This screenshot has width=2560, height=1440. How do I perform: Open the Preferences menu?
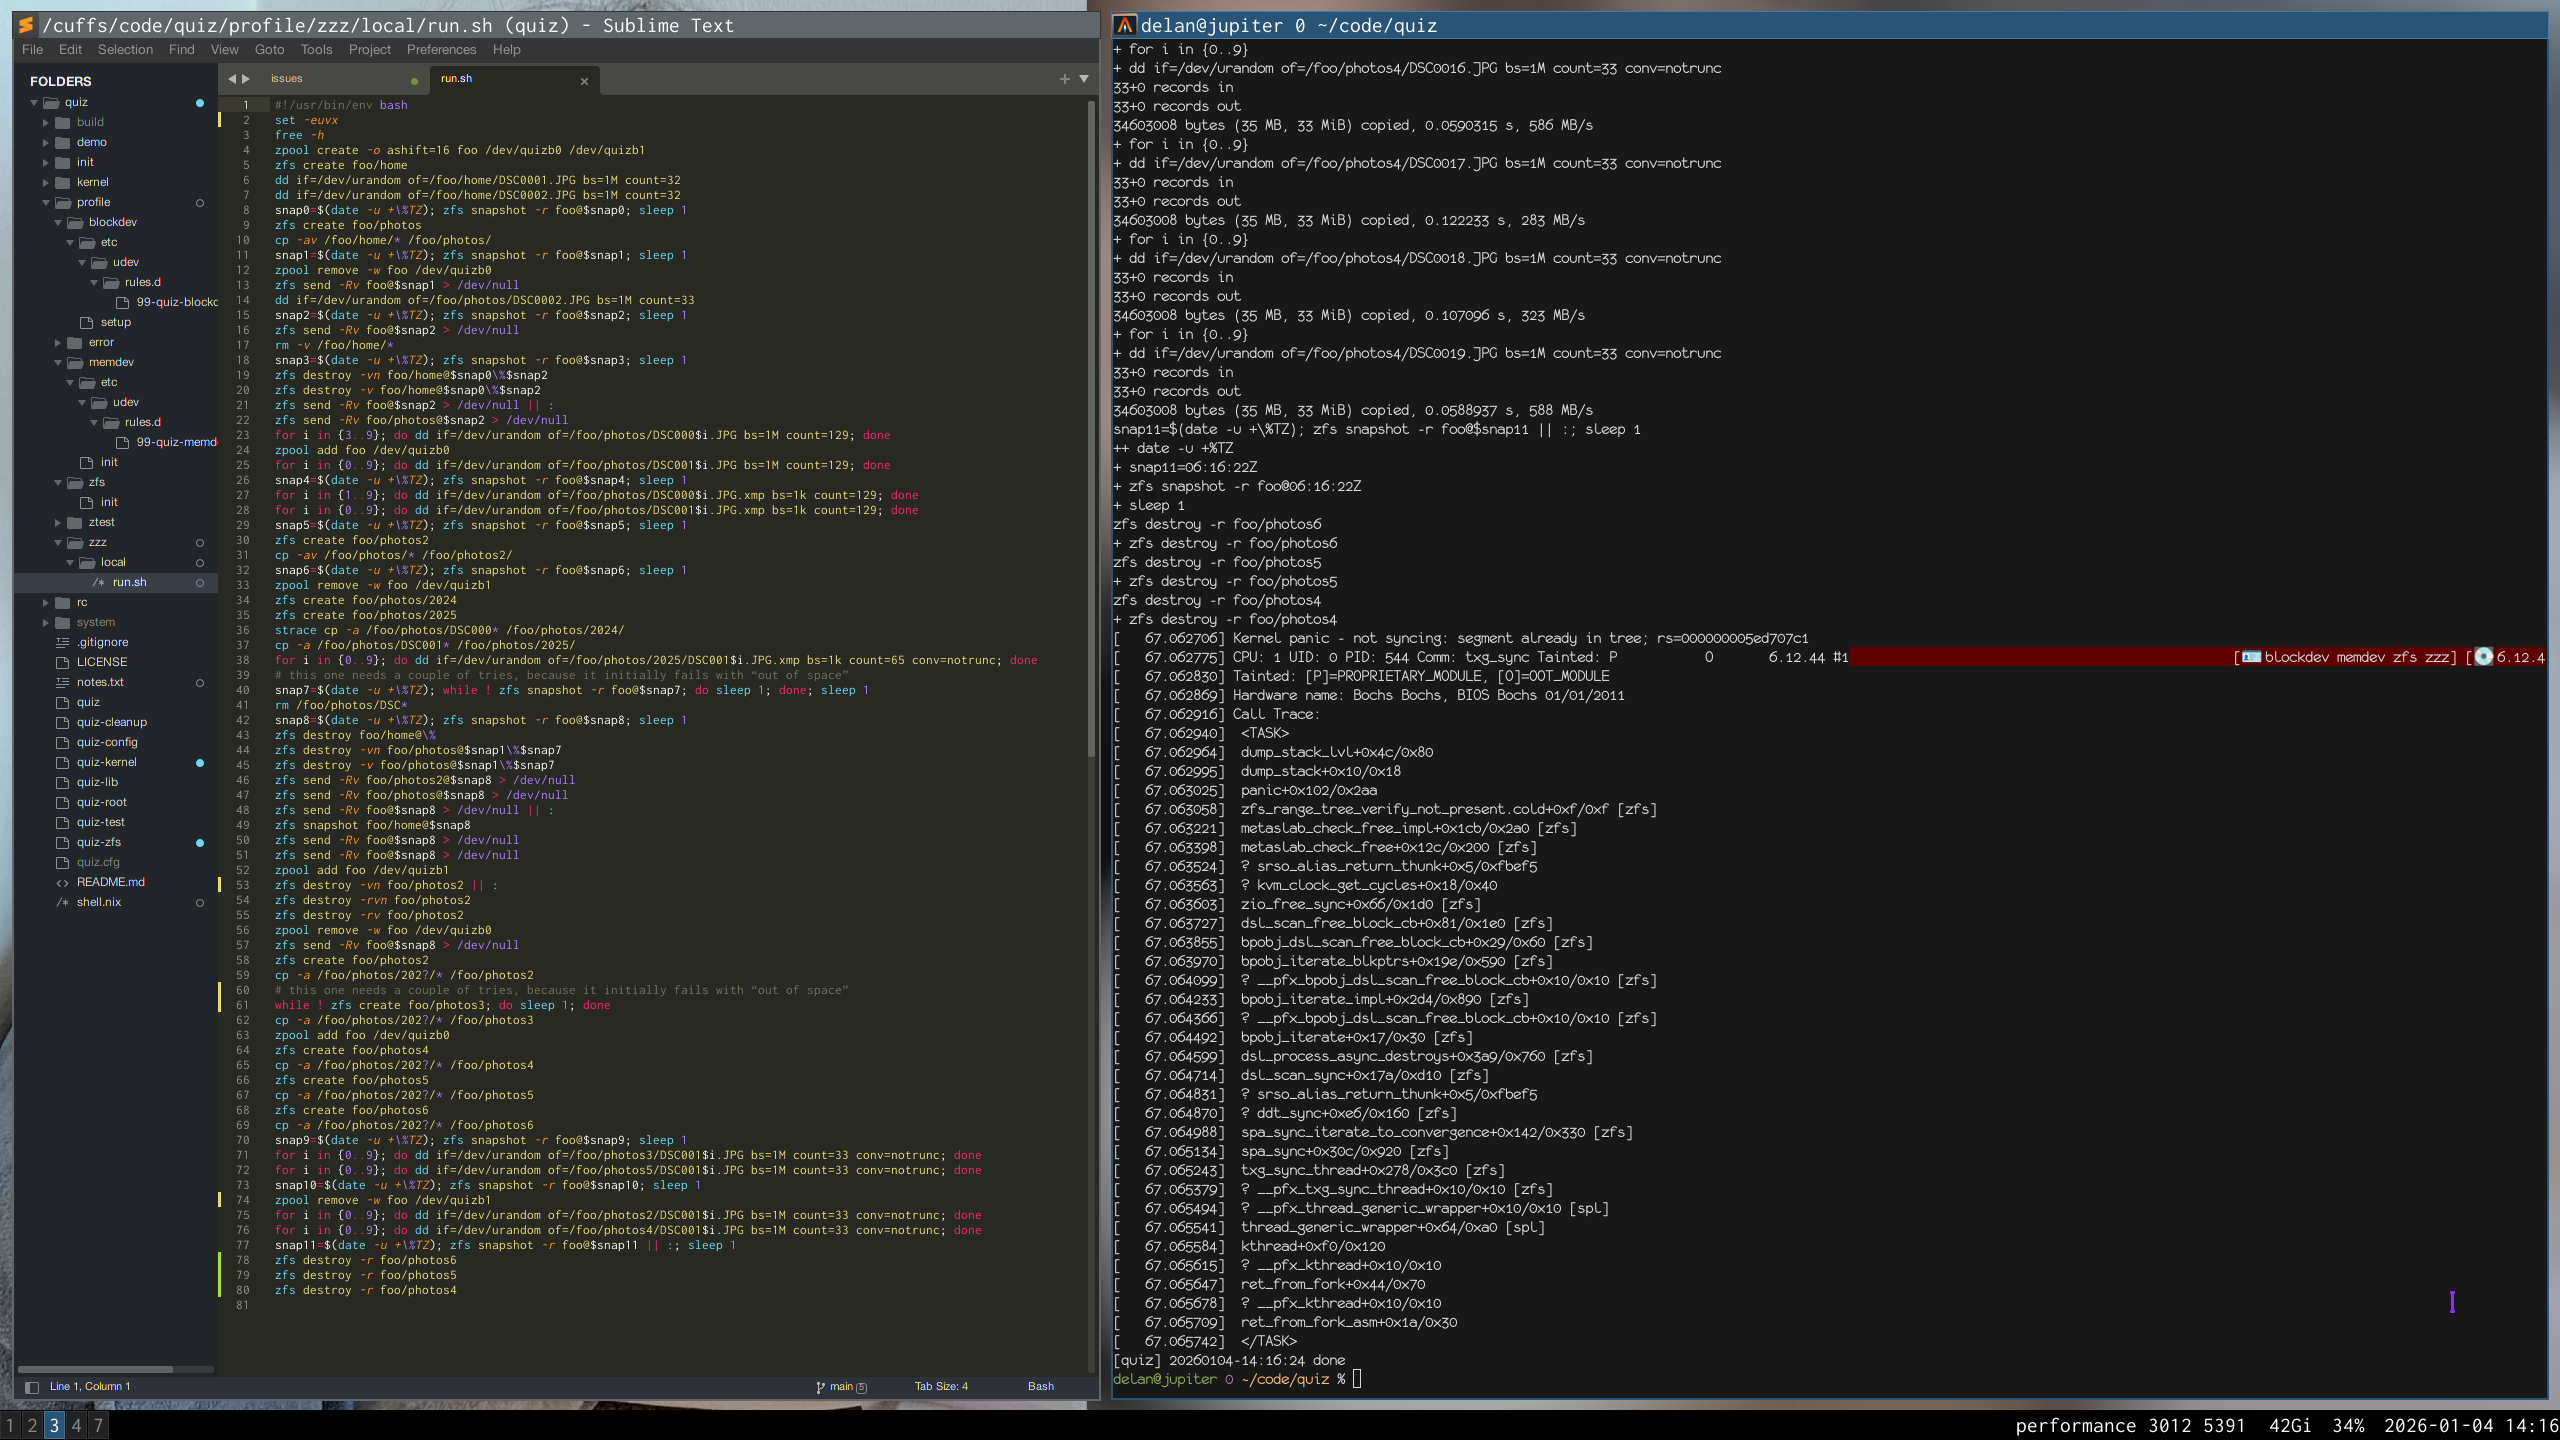(441, 50)
